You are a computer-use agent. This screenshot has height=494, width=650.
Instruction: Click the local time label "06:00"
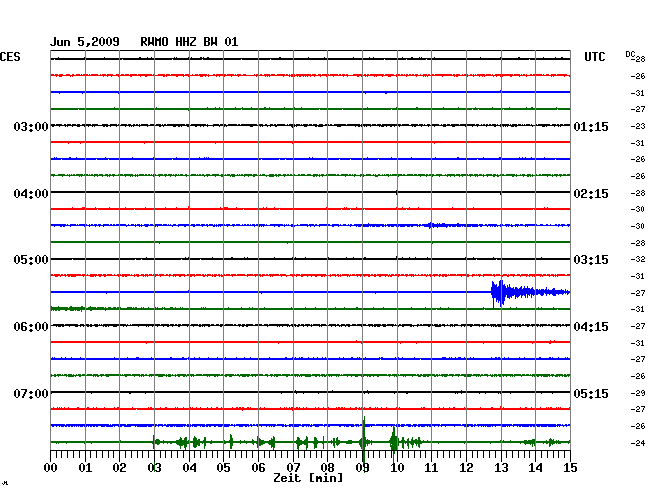pyautogui.click(x=31, y=327)
